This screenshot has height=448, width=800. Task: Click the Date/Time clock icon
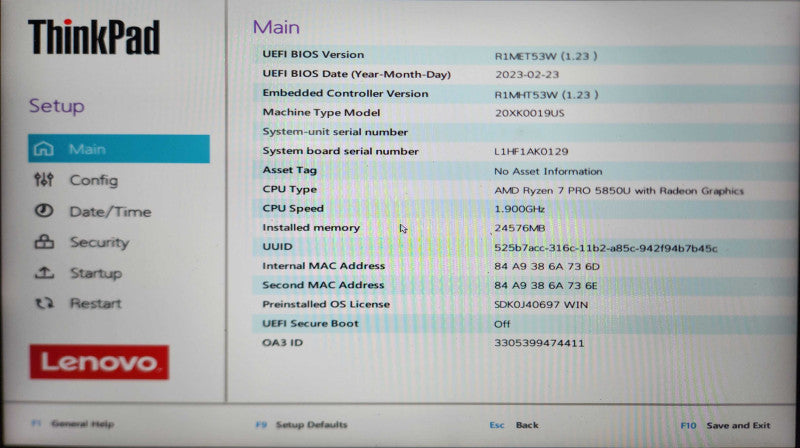click(44, 211)
